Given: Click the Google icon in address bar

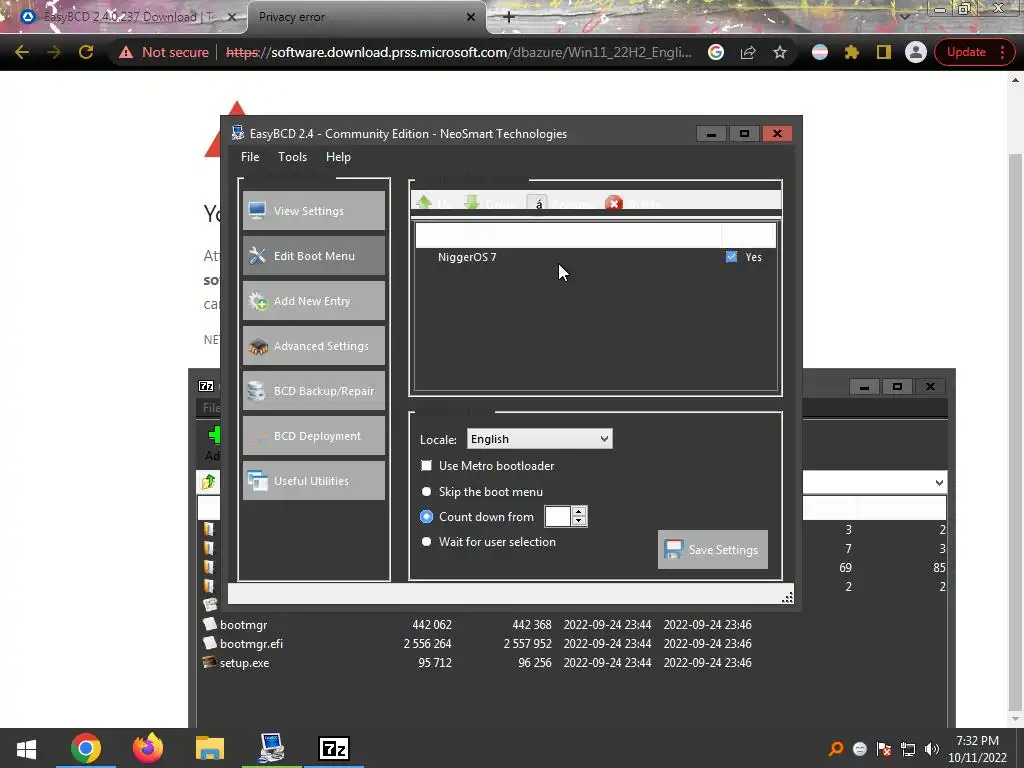Looking at the screenshot, I should [x=716, y=52].
